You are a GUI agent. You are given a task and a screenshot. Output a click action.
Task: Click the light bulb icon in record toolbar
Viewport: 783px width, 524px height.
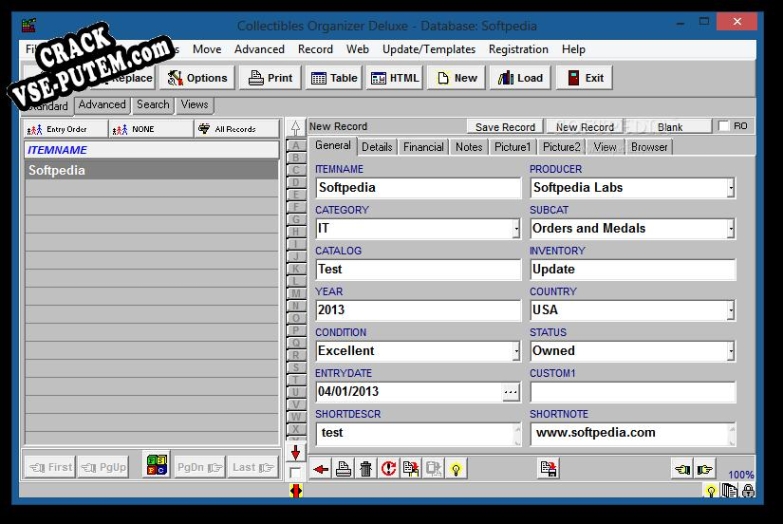pos(456,469)
